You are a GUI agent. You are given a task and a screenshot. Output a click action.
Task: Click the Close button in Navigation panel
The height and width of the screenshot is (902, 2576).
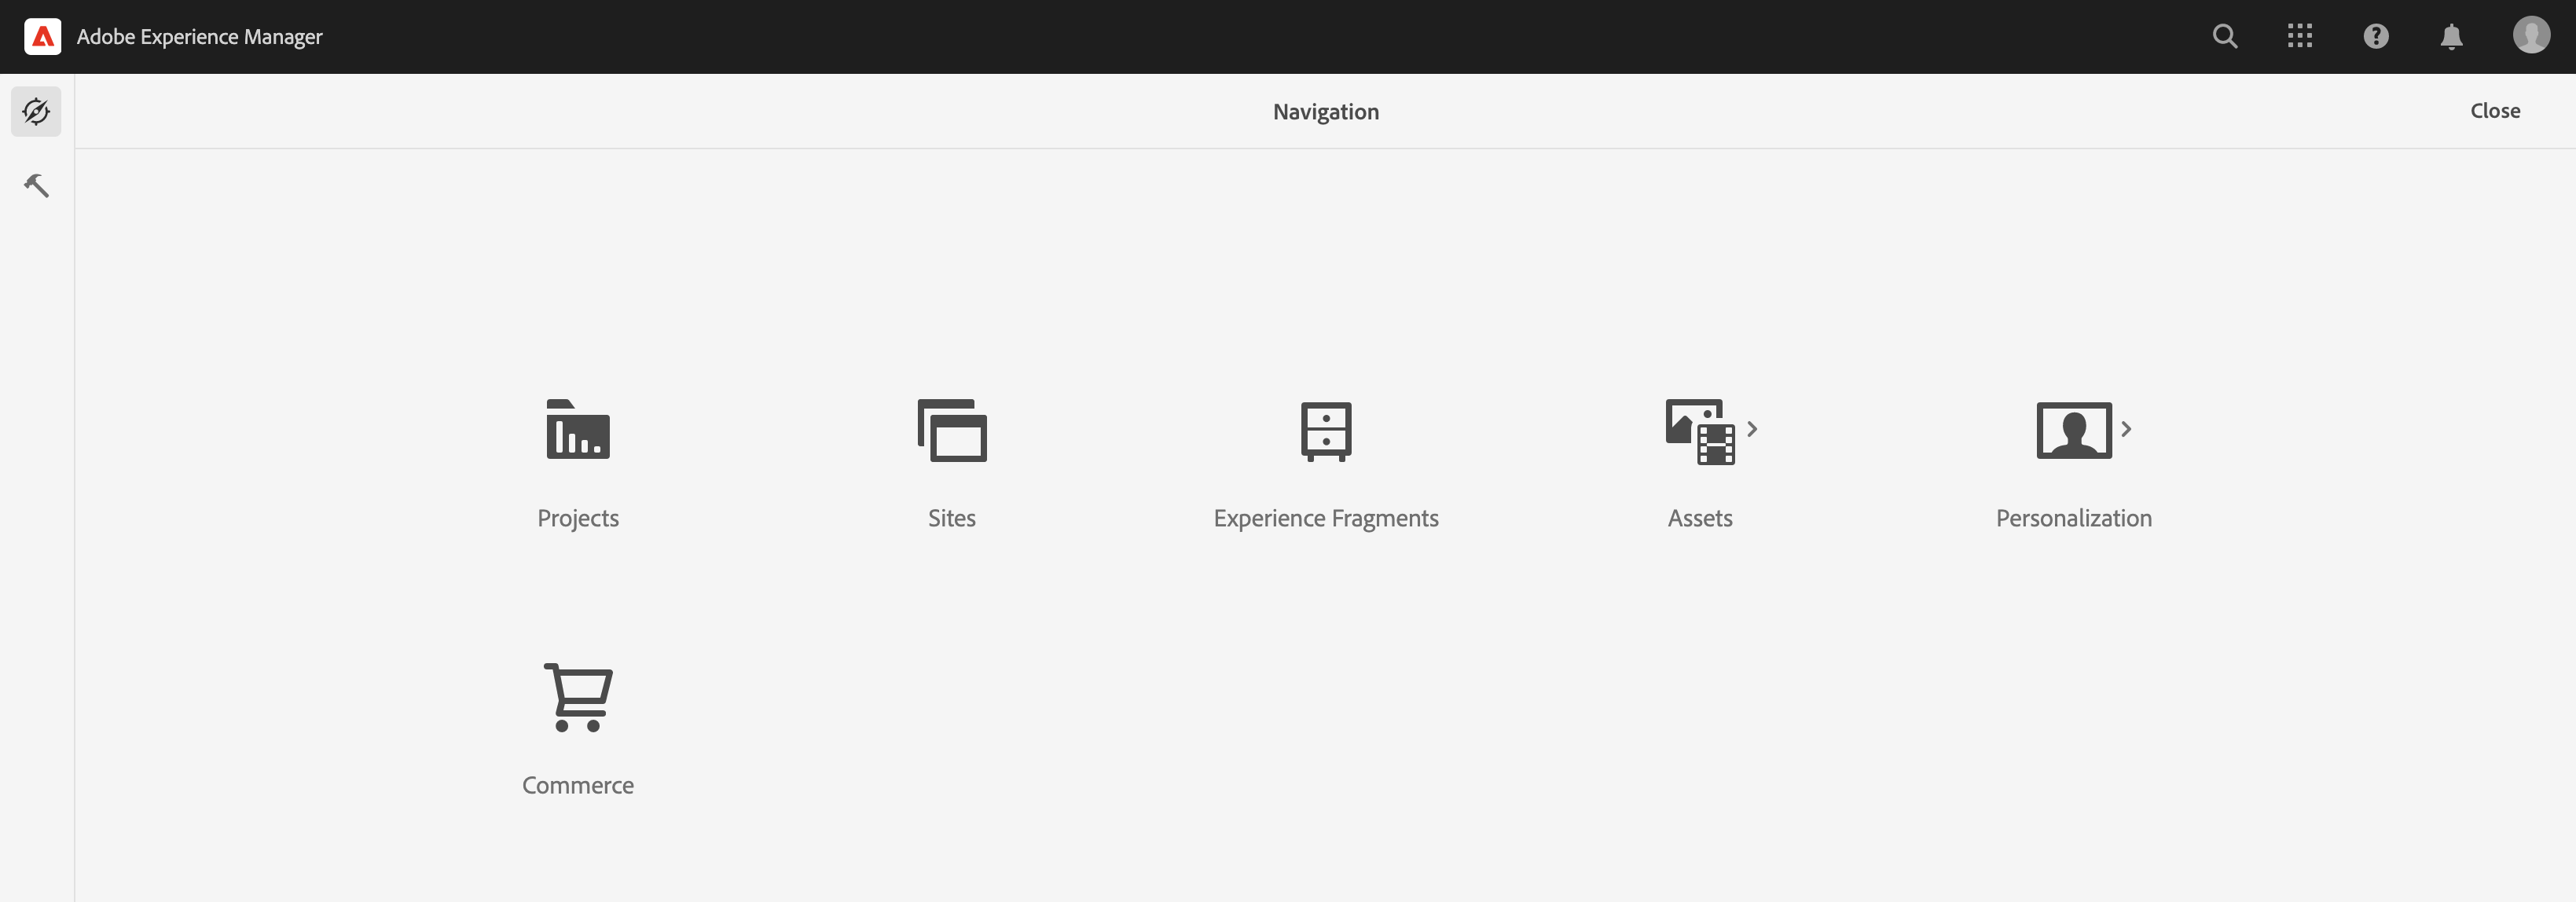click(x=2494, y=111)
